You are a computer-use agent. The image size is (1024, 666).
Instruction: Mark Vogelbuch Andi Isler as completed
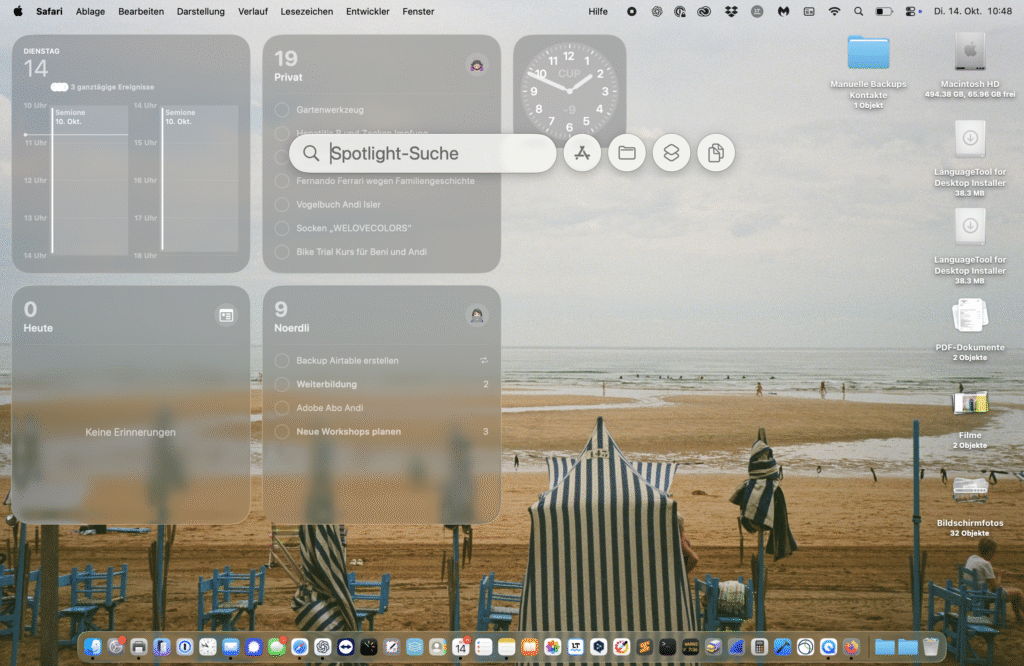point(282,204)
